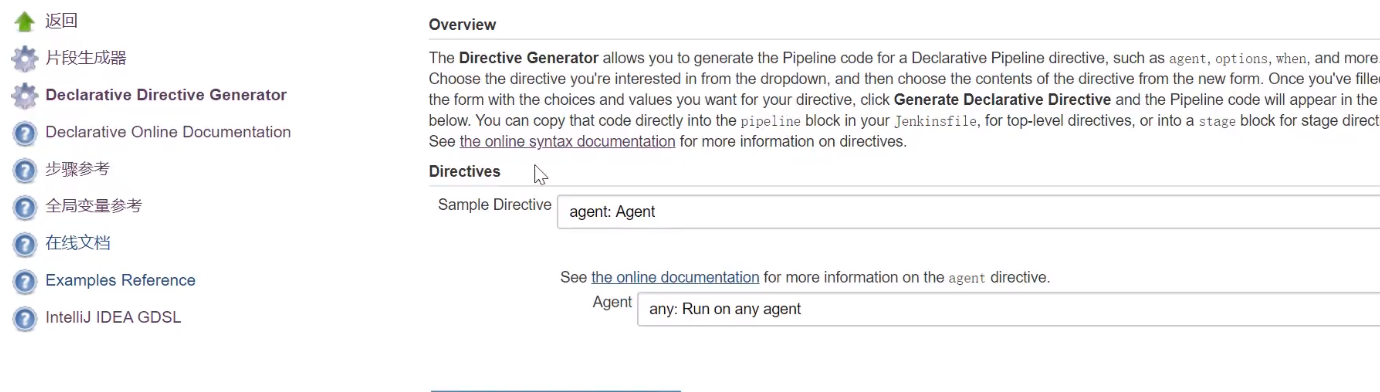Open the Examples Reference link
Viewport: 1380px width, 392px height.
point(120,280)
